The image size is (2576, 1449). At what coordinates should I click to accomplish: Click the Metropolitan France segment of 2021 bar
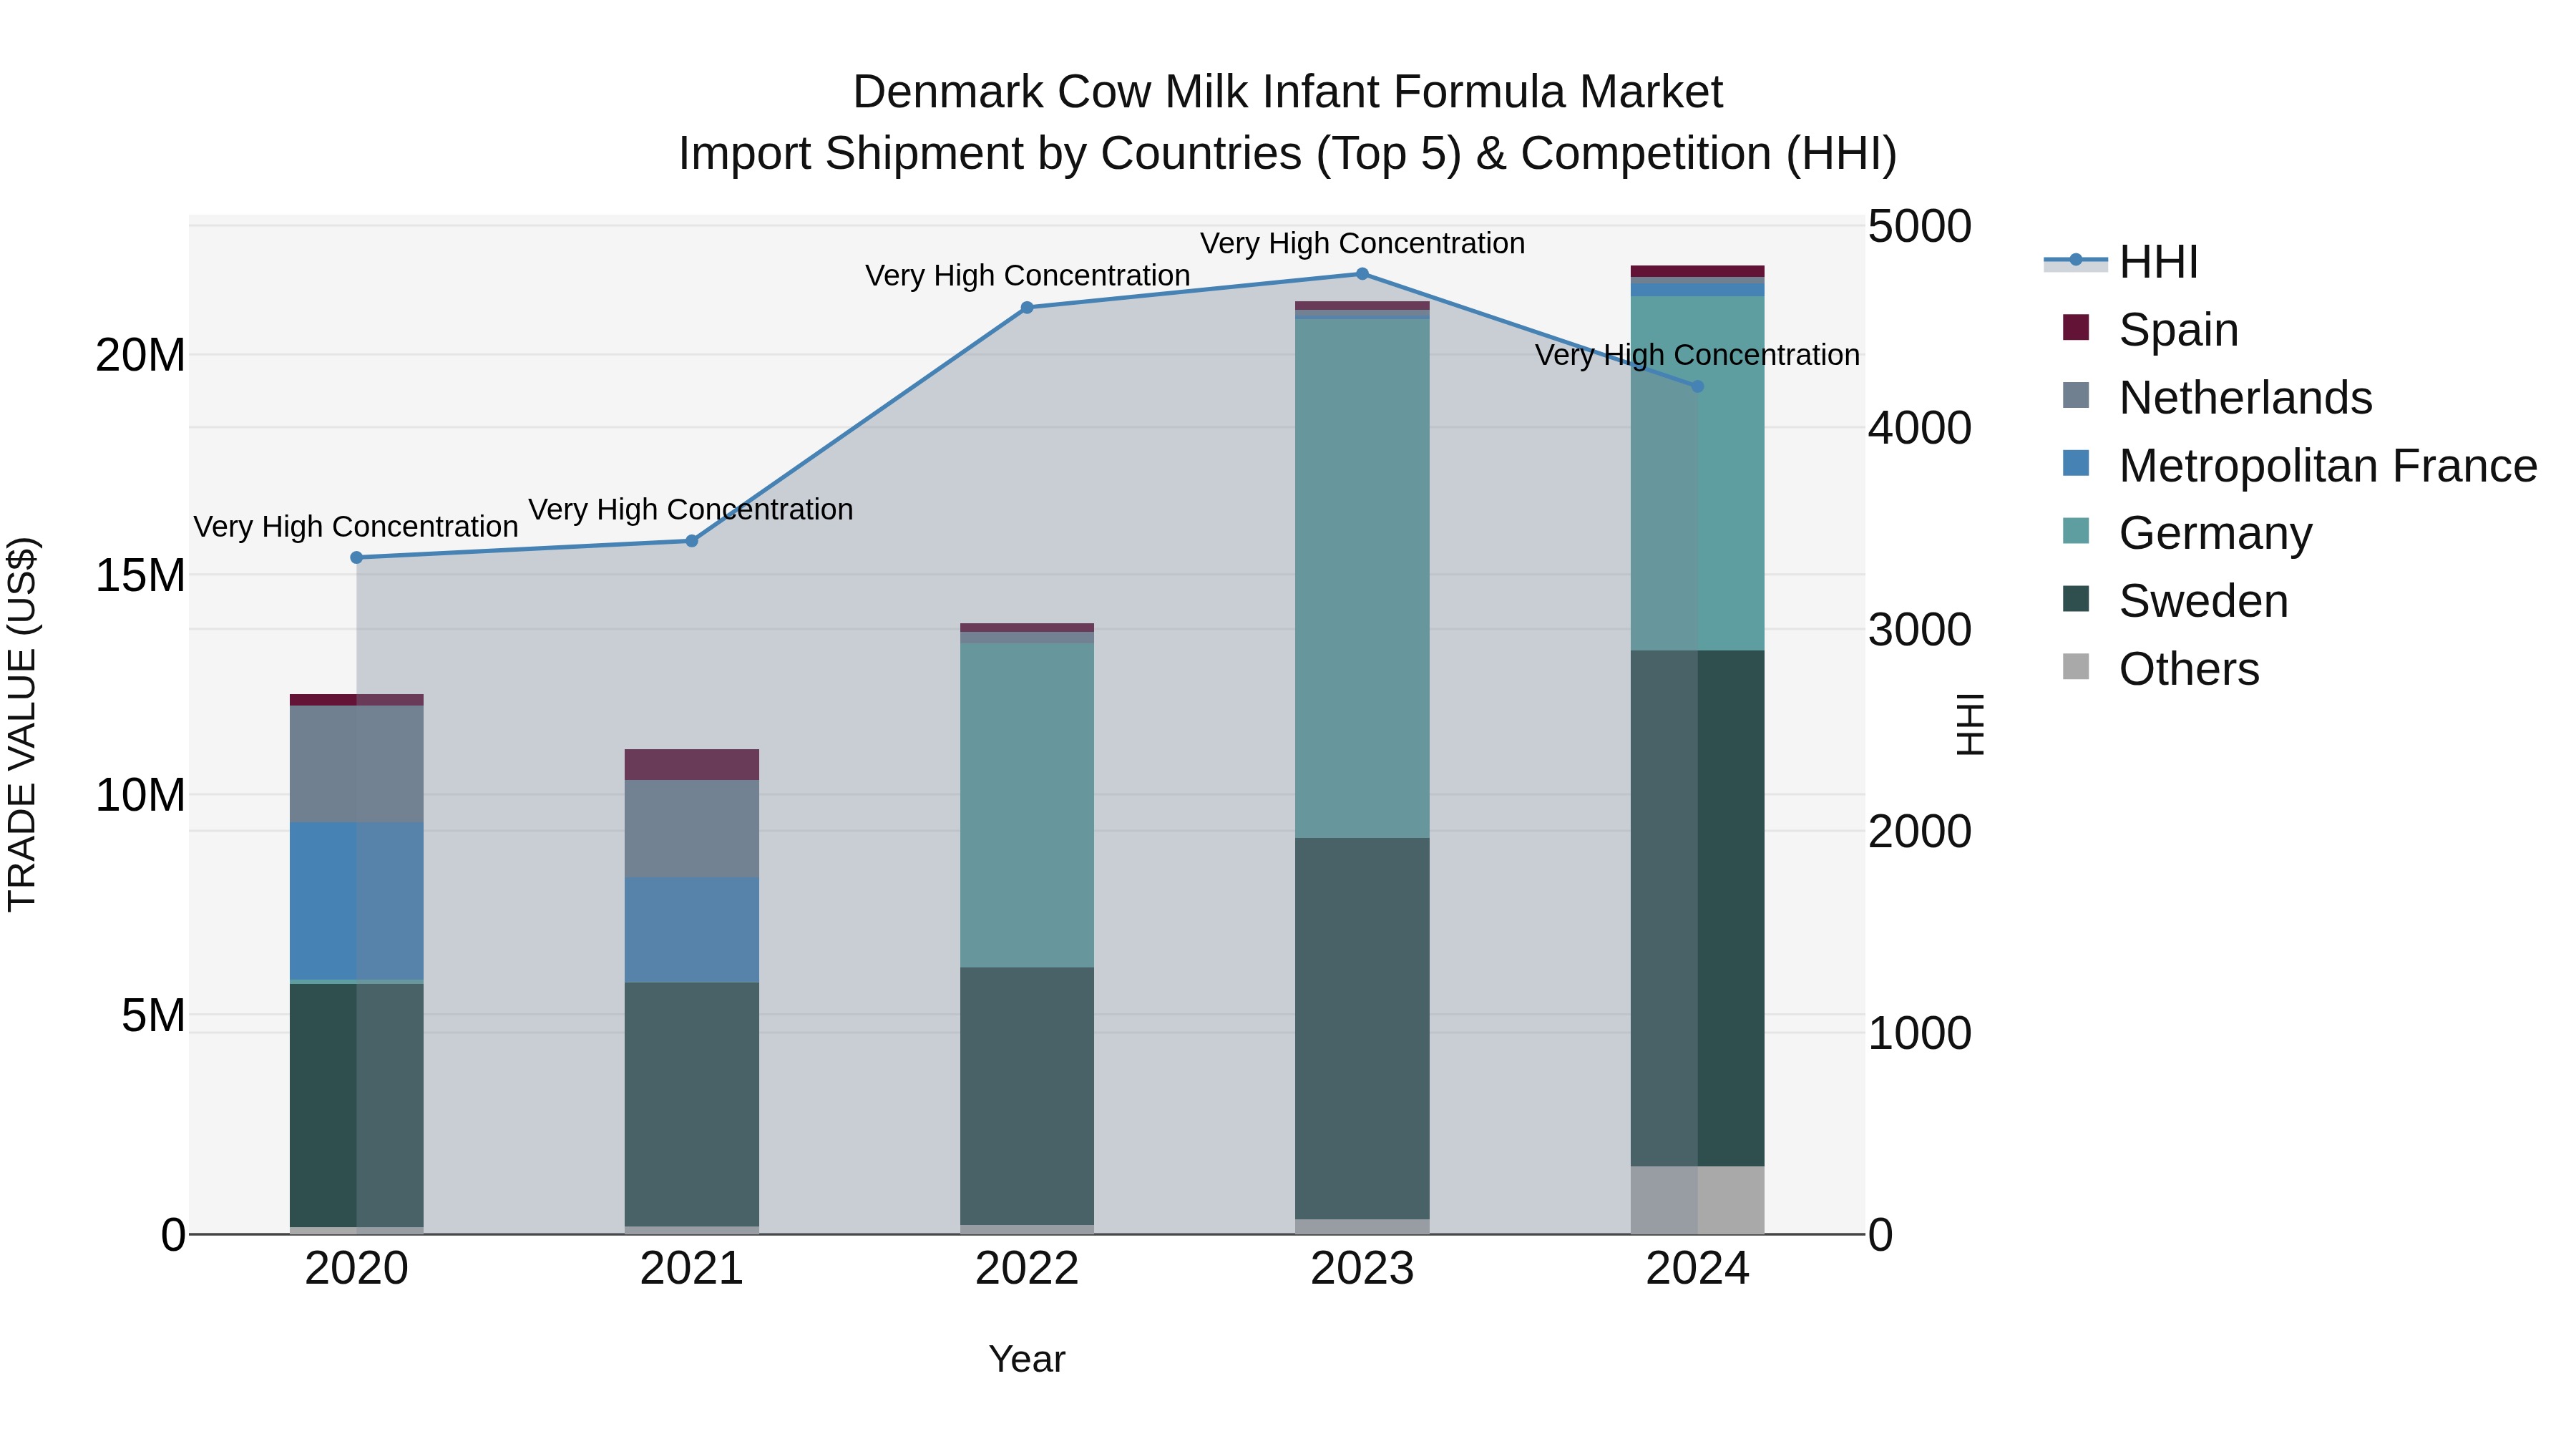point(692,930)
